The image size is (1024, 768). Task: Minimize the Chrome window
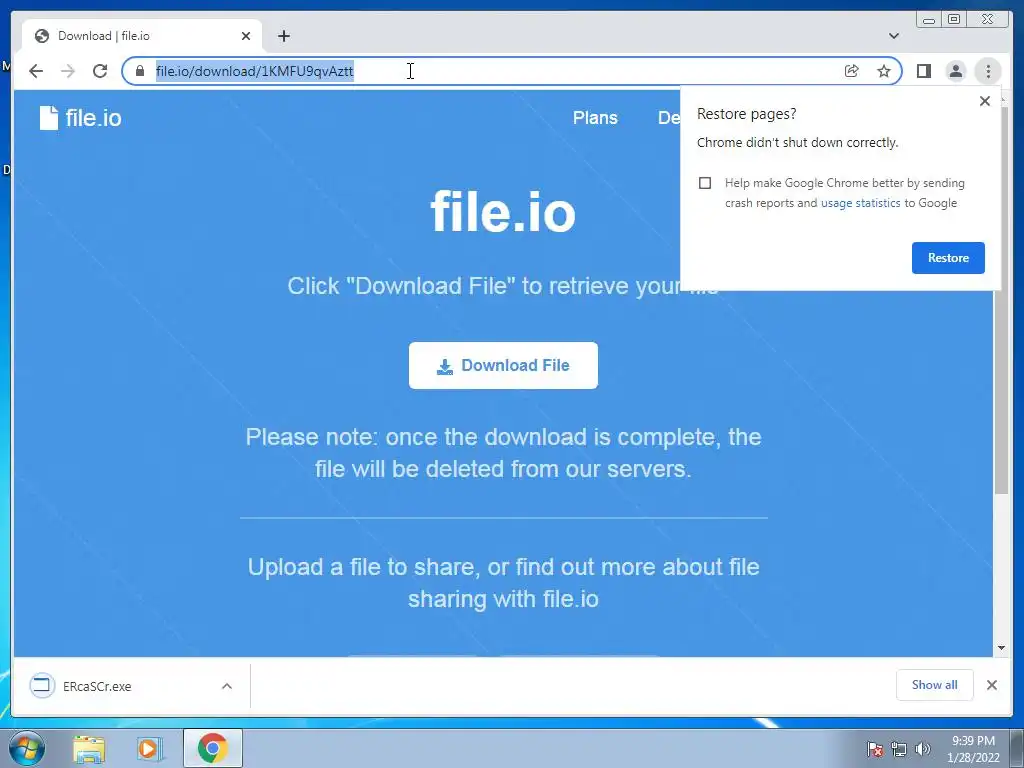pos(929,20)
